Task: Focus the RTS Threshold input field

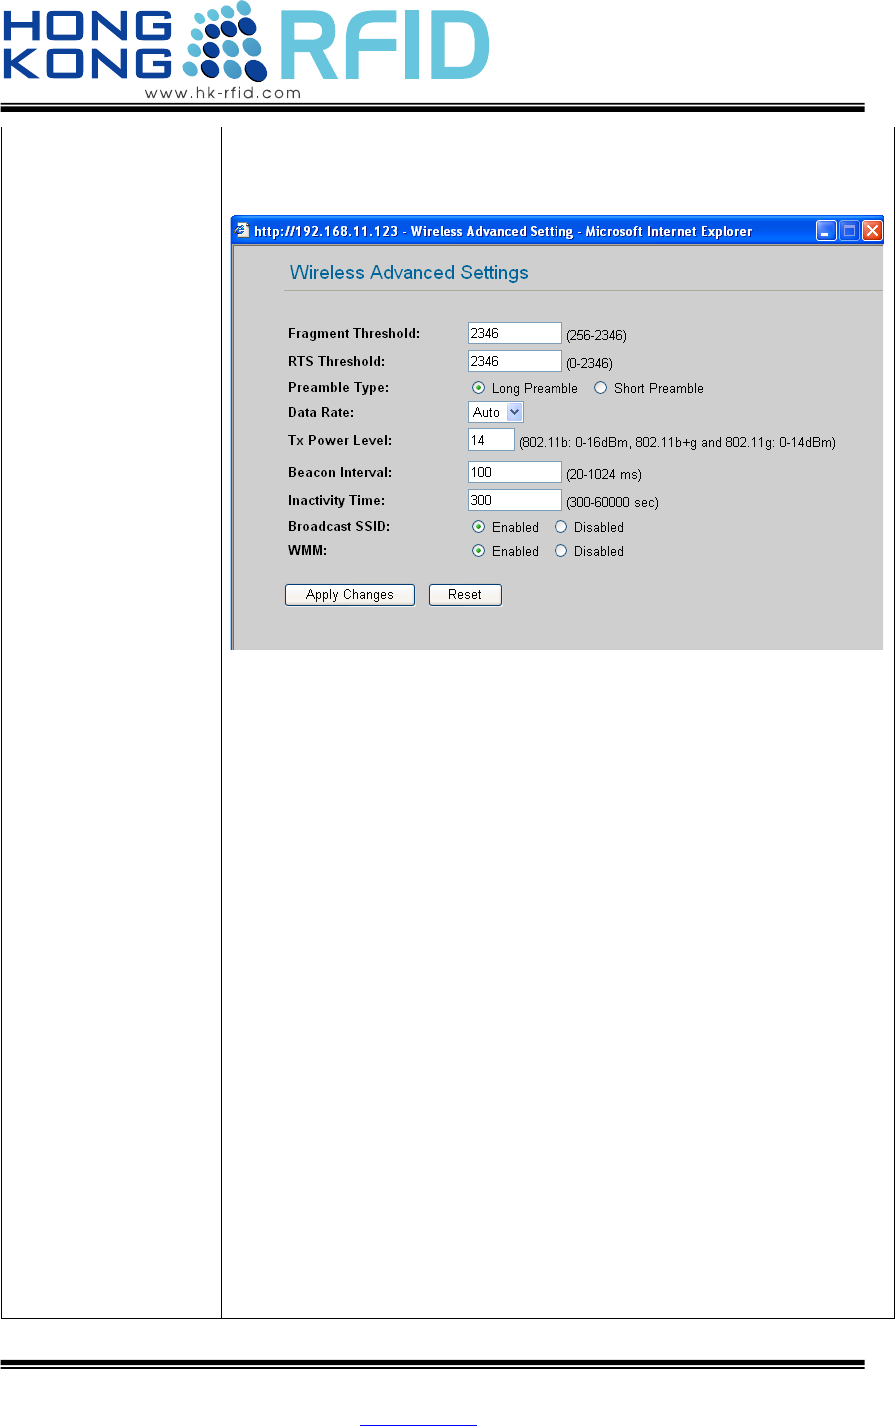Action: tap(515, 361)
